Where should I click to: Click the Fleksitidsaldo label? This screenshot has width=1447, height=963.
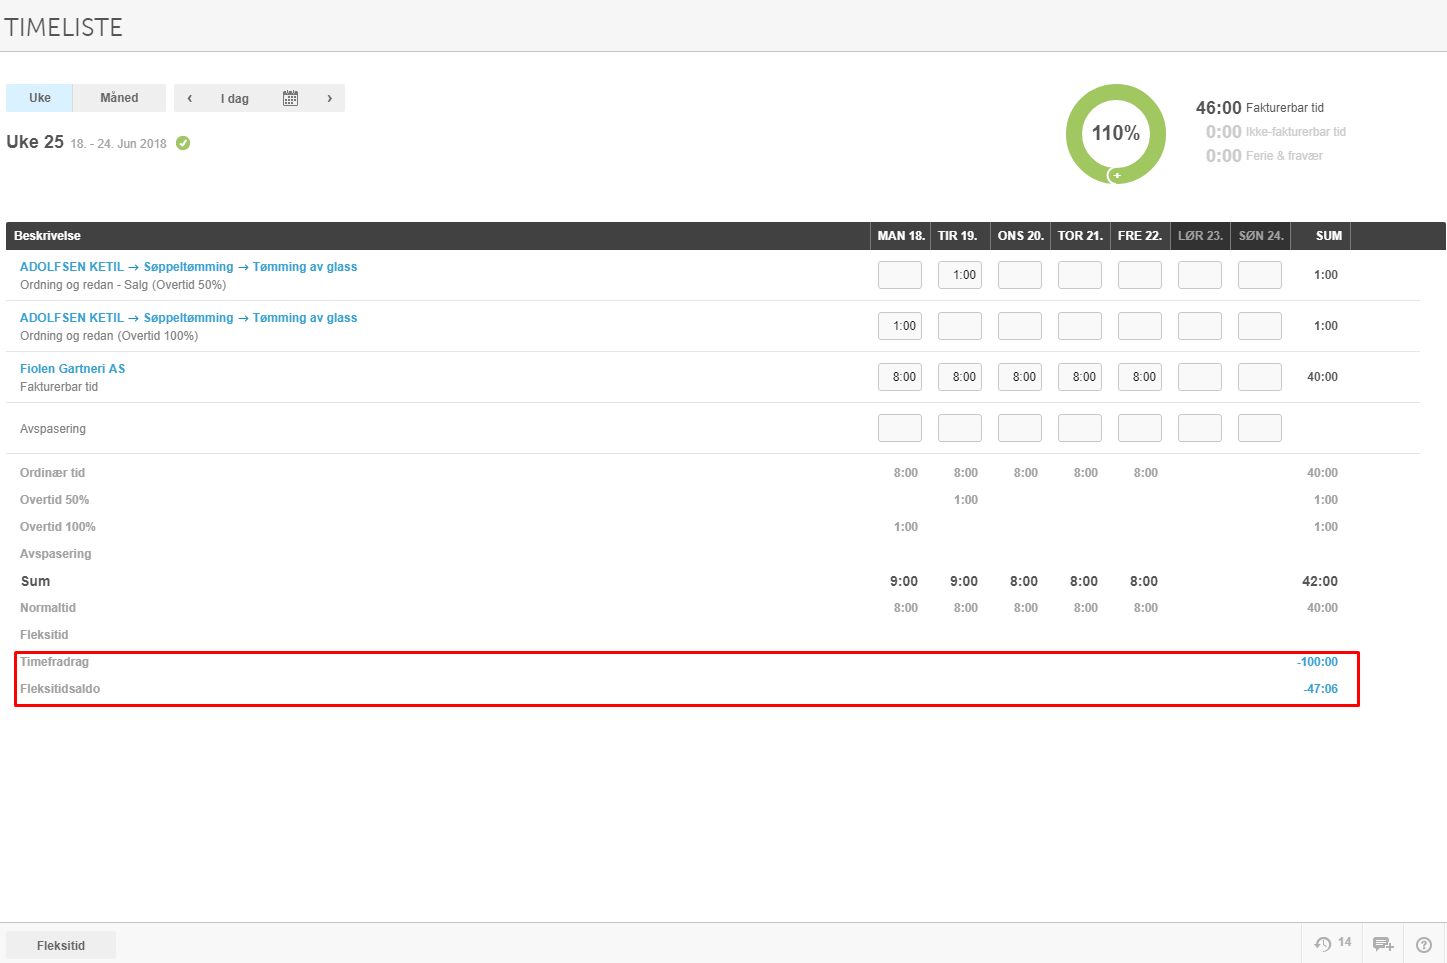(x=60, y=689)
